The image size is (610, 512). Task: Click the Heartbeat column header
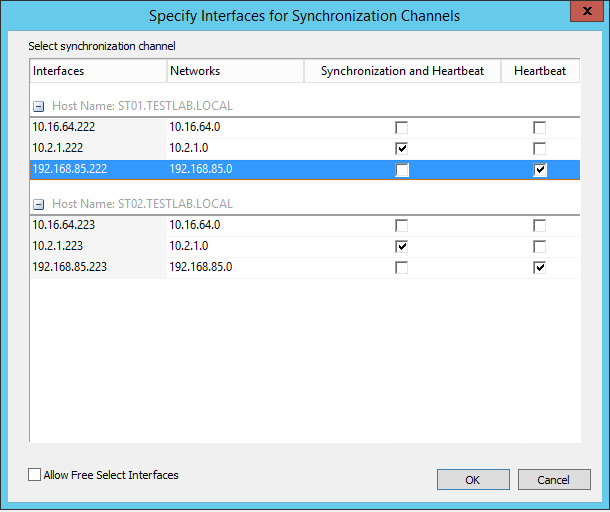point(540,71)
